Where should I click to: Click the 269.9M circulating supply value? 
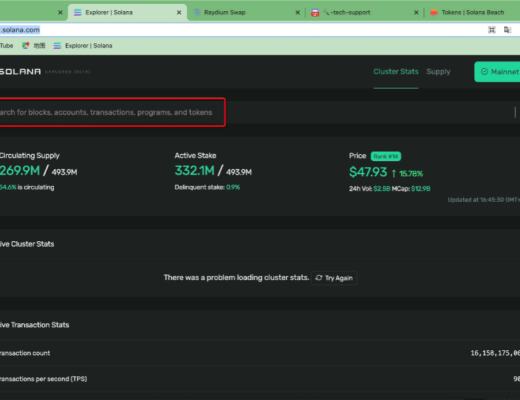[x=20, y=171]
